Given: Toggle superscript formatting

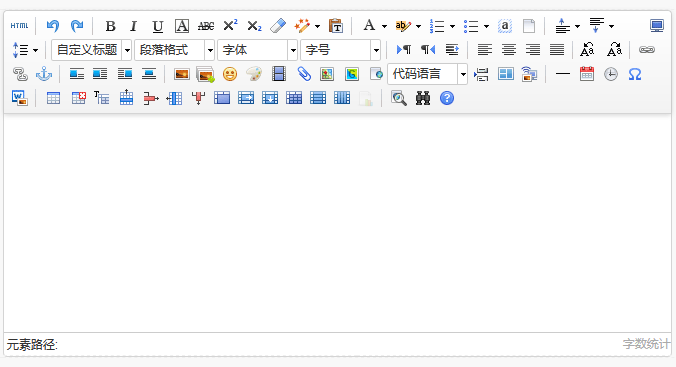Looking at the screenshot, I should click(230, 26).
